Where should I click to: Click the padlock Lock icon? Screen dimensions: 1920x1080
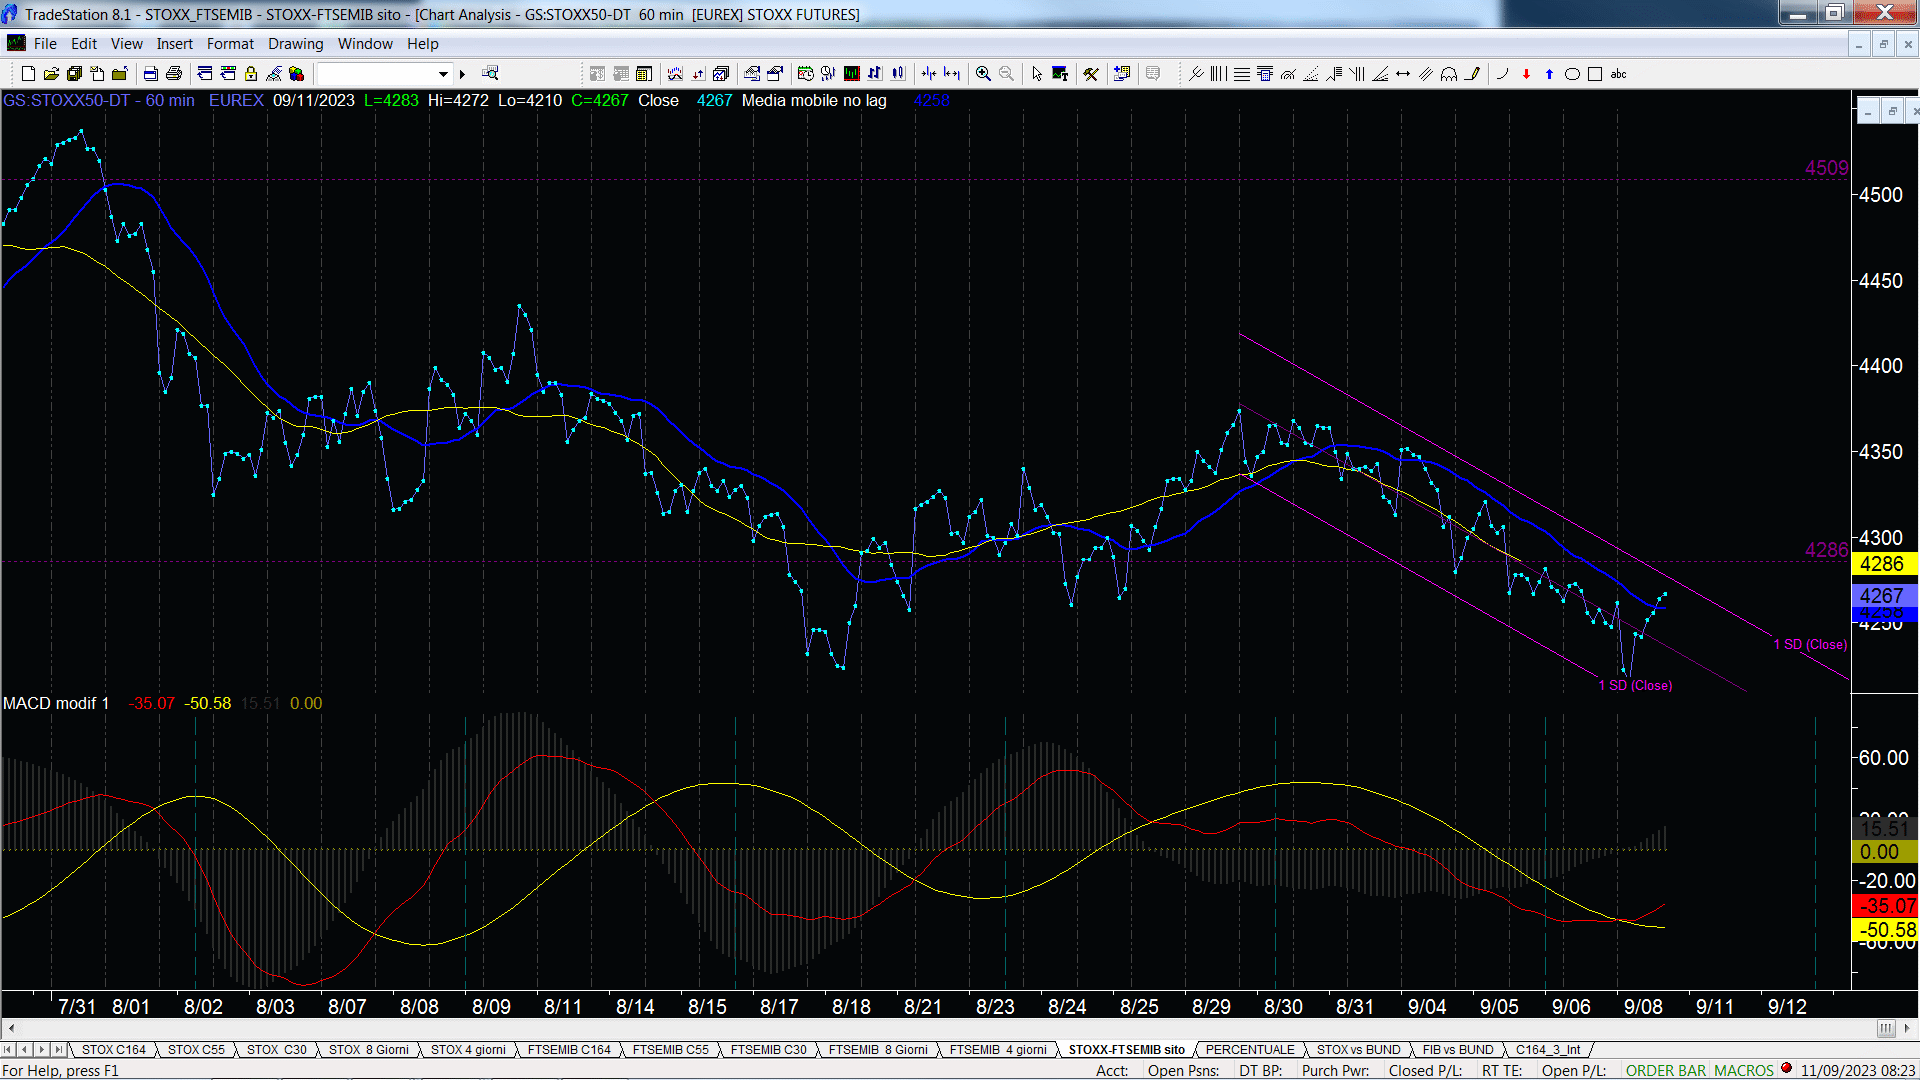(251, 74)
